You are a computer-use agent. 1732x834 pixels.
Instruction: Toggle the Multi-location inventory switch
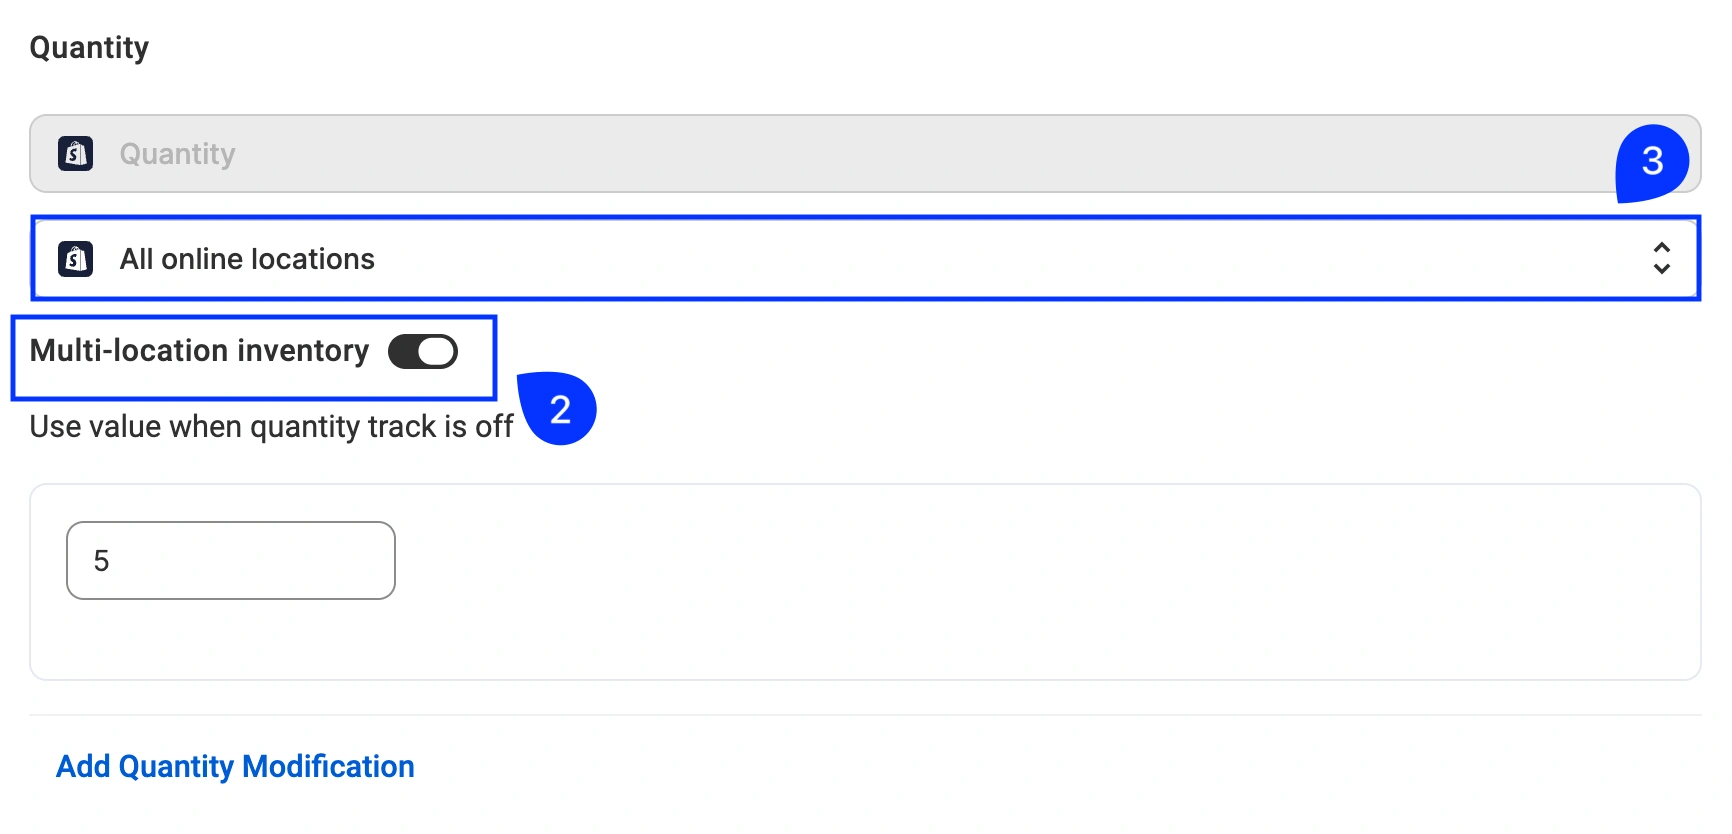[x=423, y=352]
